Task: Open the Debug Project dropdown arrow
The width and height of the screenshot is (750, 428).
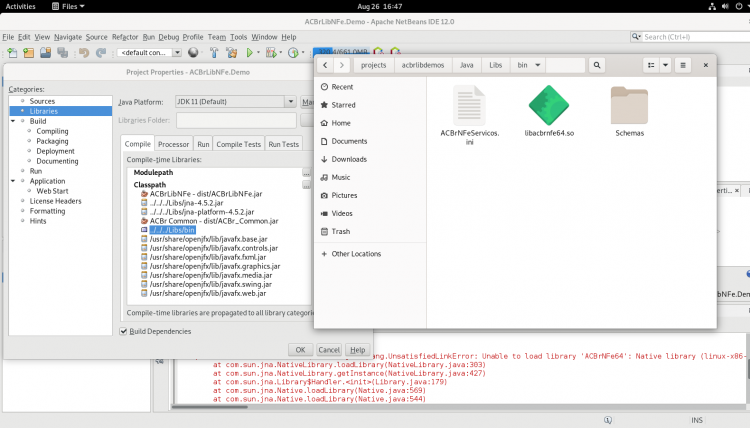Action: (280, 53)
